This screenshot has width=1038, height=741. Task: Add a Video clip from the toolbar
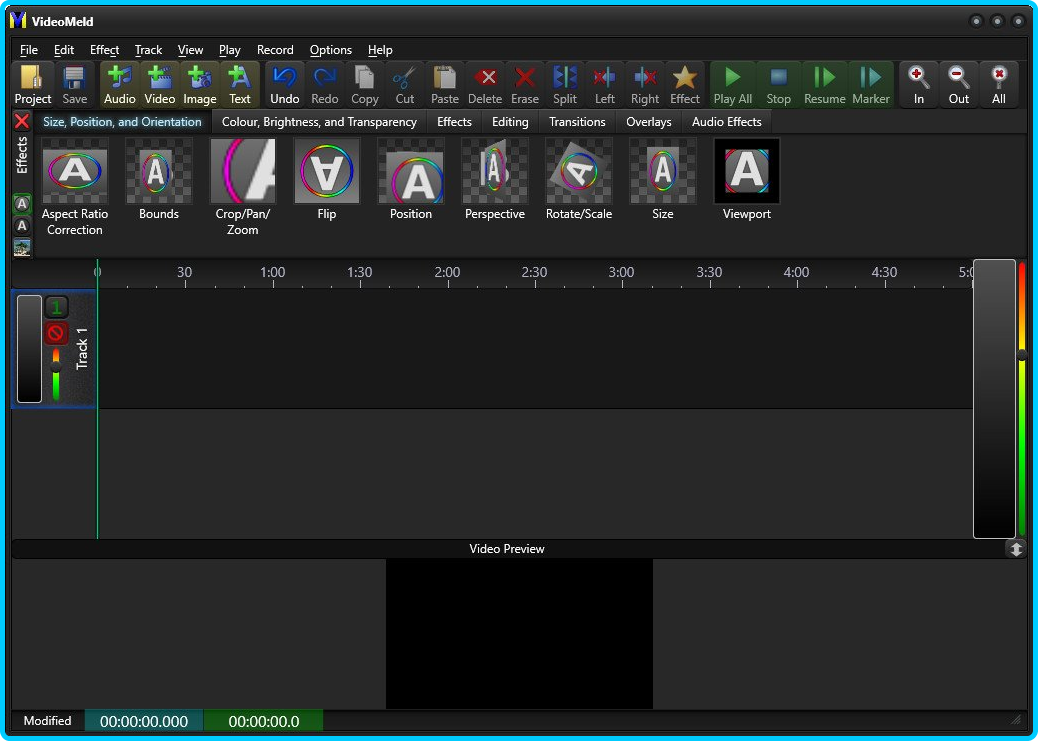coord(160,85)
